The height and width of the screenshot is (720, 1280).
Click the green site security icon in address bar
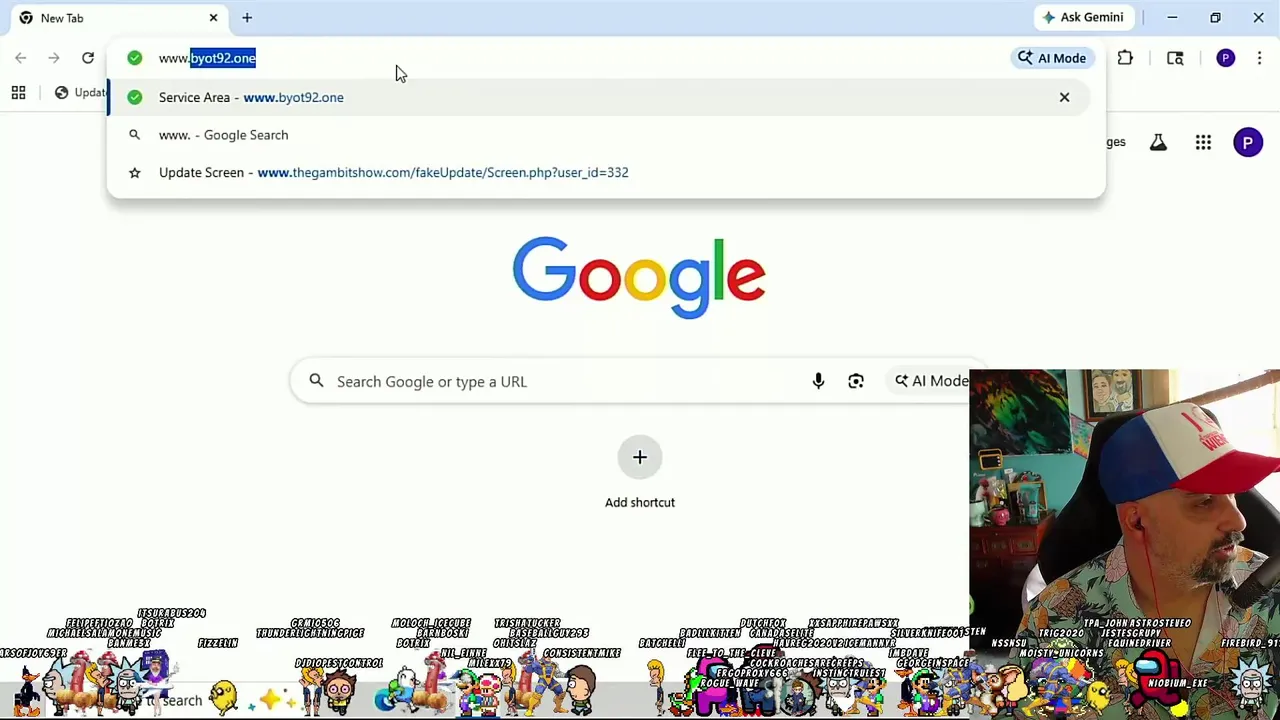135,58
